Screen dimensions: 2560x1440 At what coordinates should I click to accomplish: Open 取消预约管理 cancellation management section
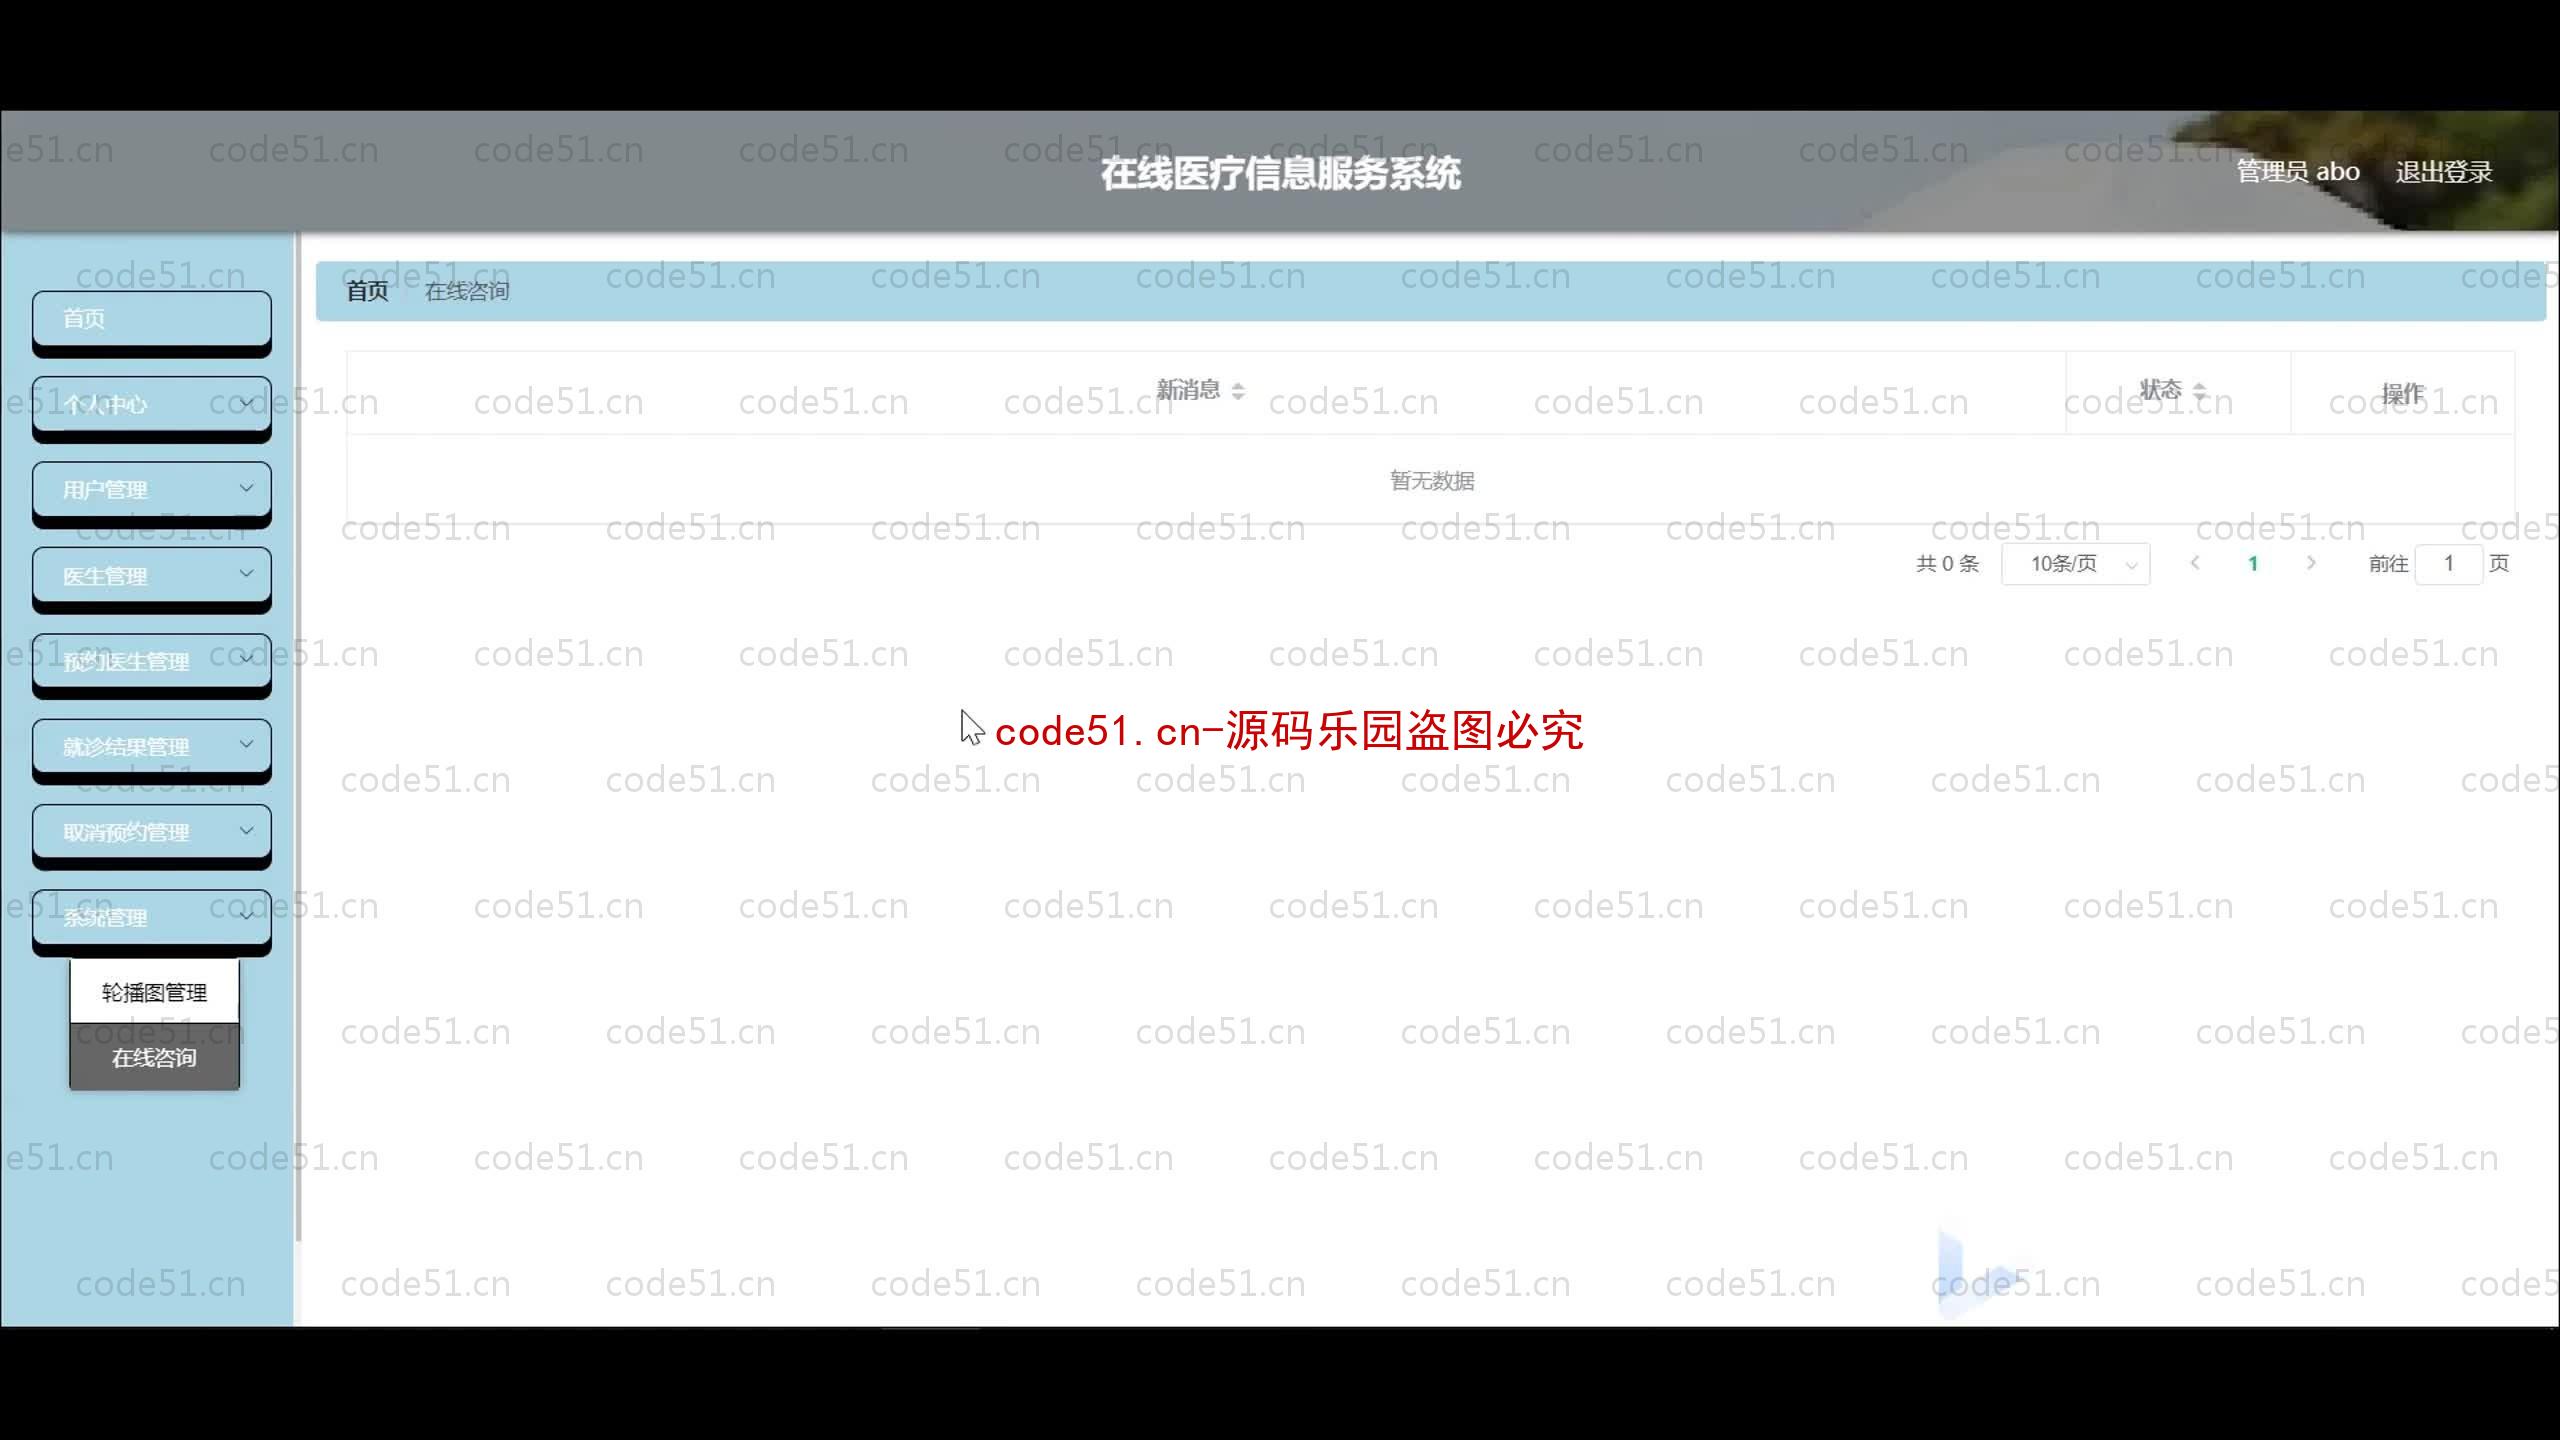[151, 830]
